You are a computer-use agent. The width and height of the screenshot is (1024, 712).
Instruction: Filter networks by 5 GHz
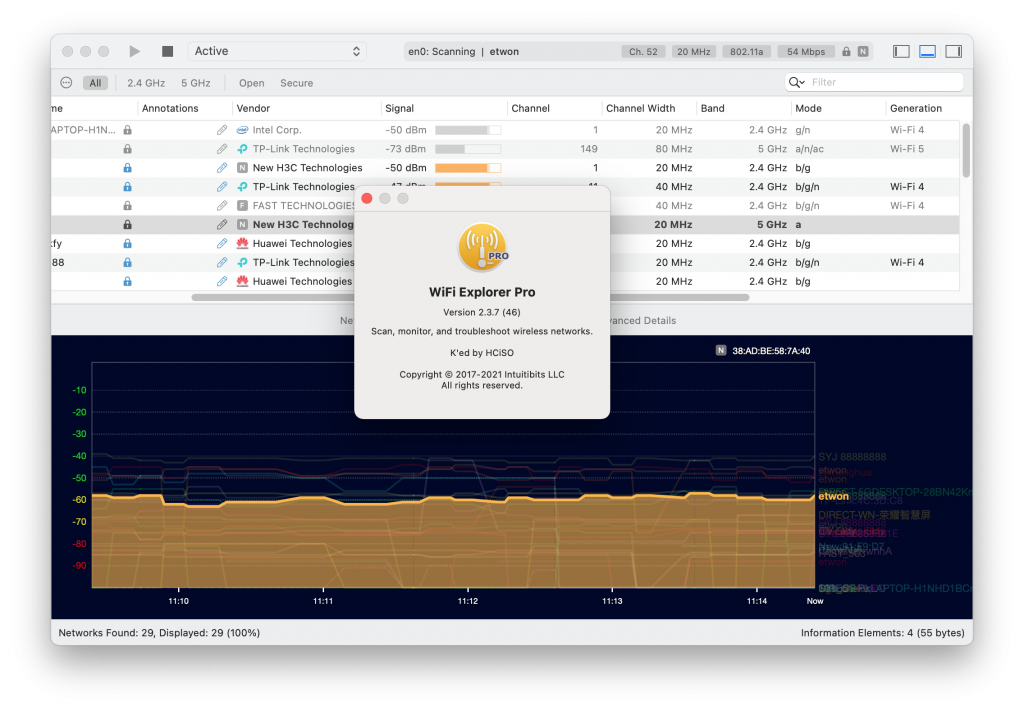[x=196, y=83]
